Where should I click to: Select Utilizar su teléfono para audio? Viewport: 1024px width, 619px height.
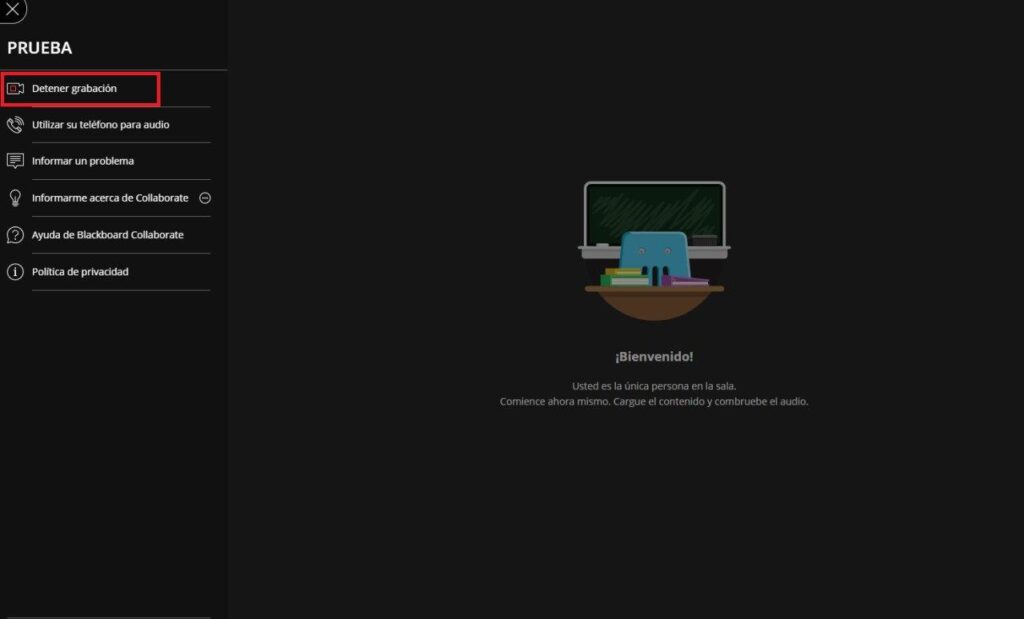tap(100, 125)
